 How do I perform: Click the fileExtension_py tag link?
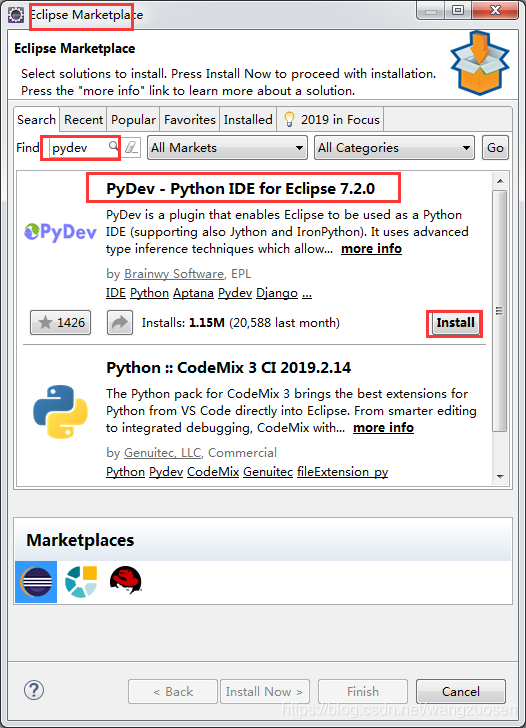click(x=343, y=472)
